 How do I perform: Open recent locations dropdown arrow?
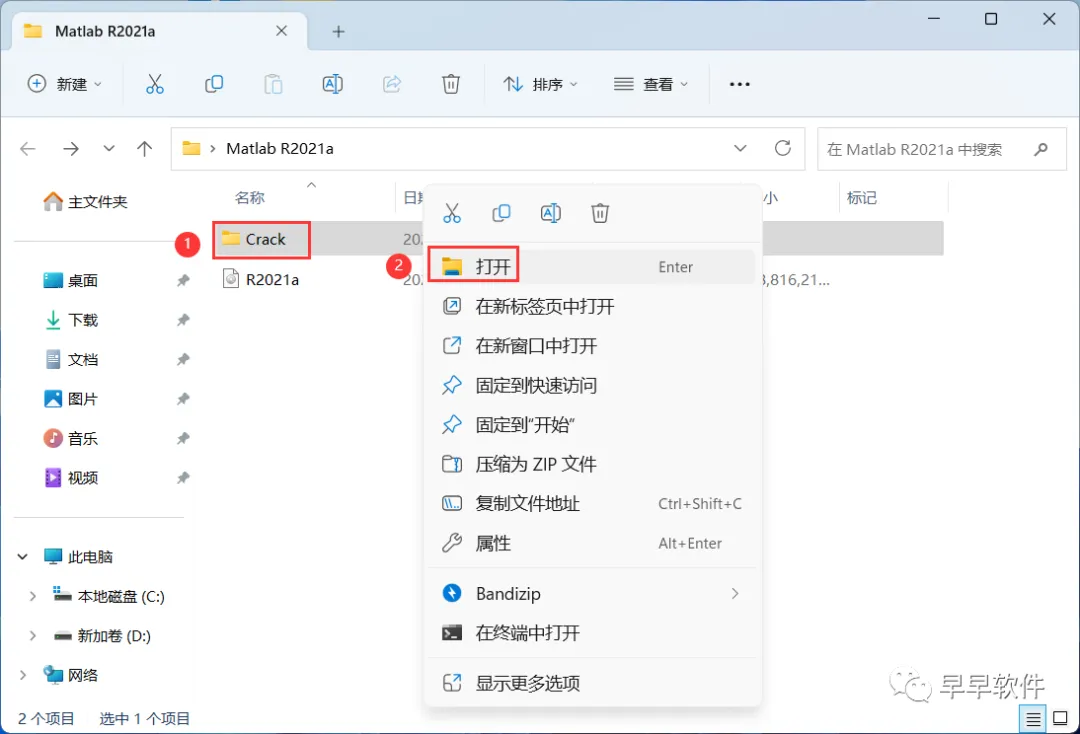pos(109,149)
